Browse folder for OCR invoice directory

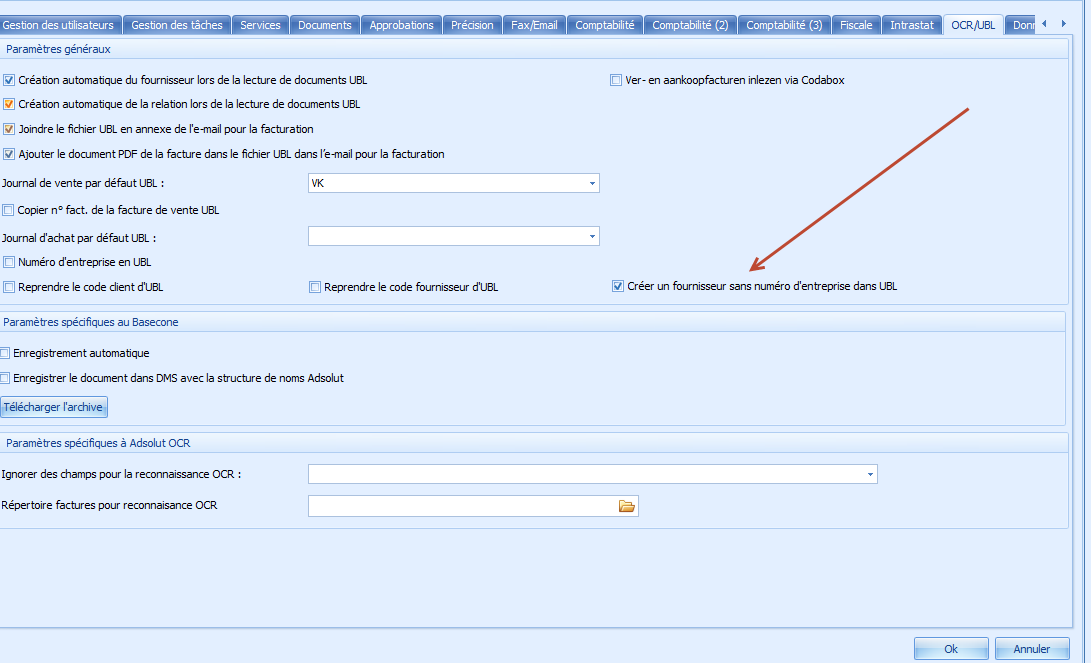click(x=626, y=506)
